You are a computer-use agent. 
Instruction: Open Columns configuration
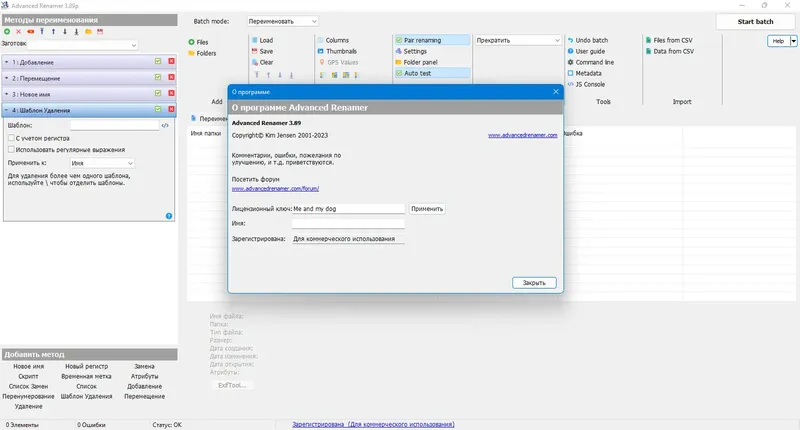pos(333,40)
